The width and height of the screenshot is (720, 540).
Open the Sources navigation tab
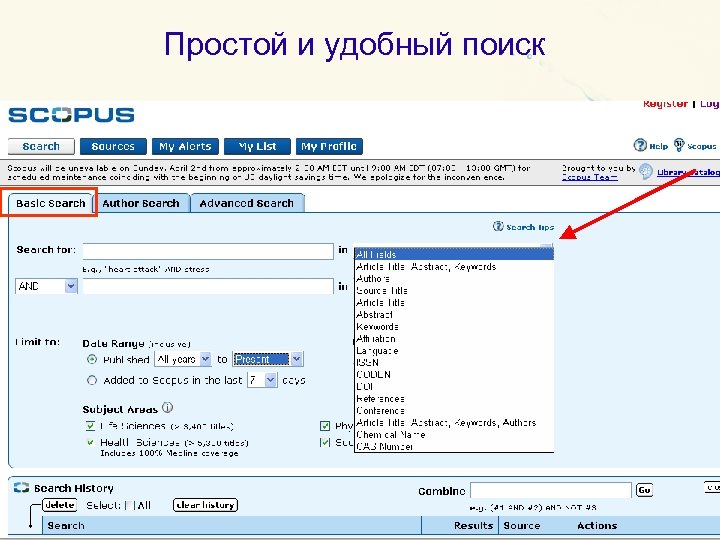click(113, 146)
